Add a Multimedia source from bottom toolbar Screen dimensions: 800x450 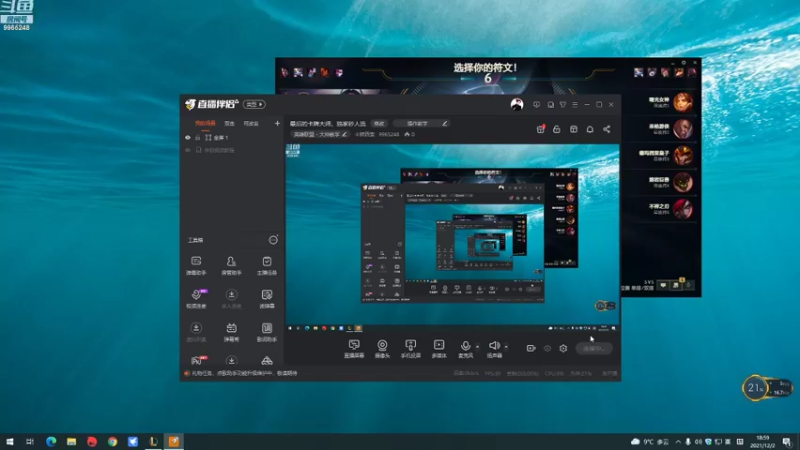tap(439, 348)
